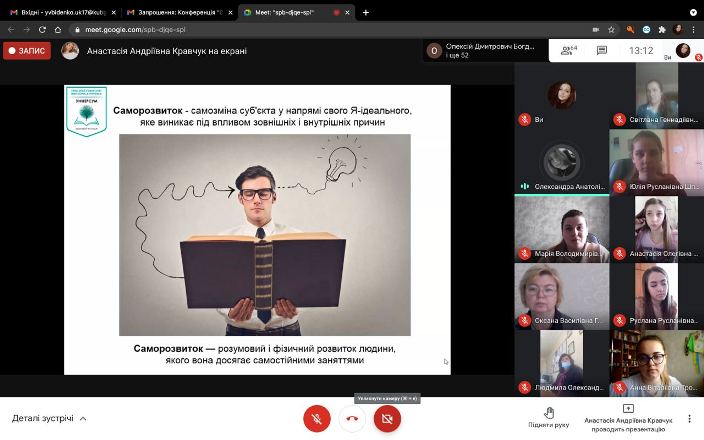Open the three-dot more options menu

point(689,418)
